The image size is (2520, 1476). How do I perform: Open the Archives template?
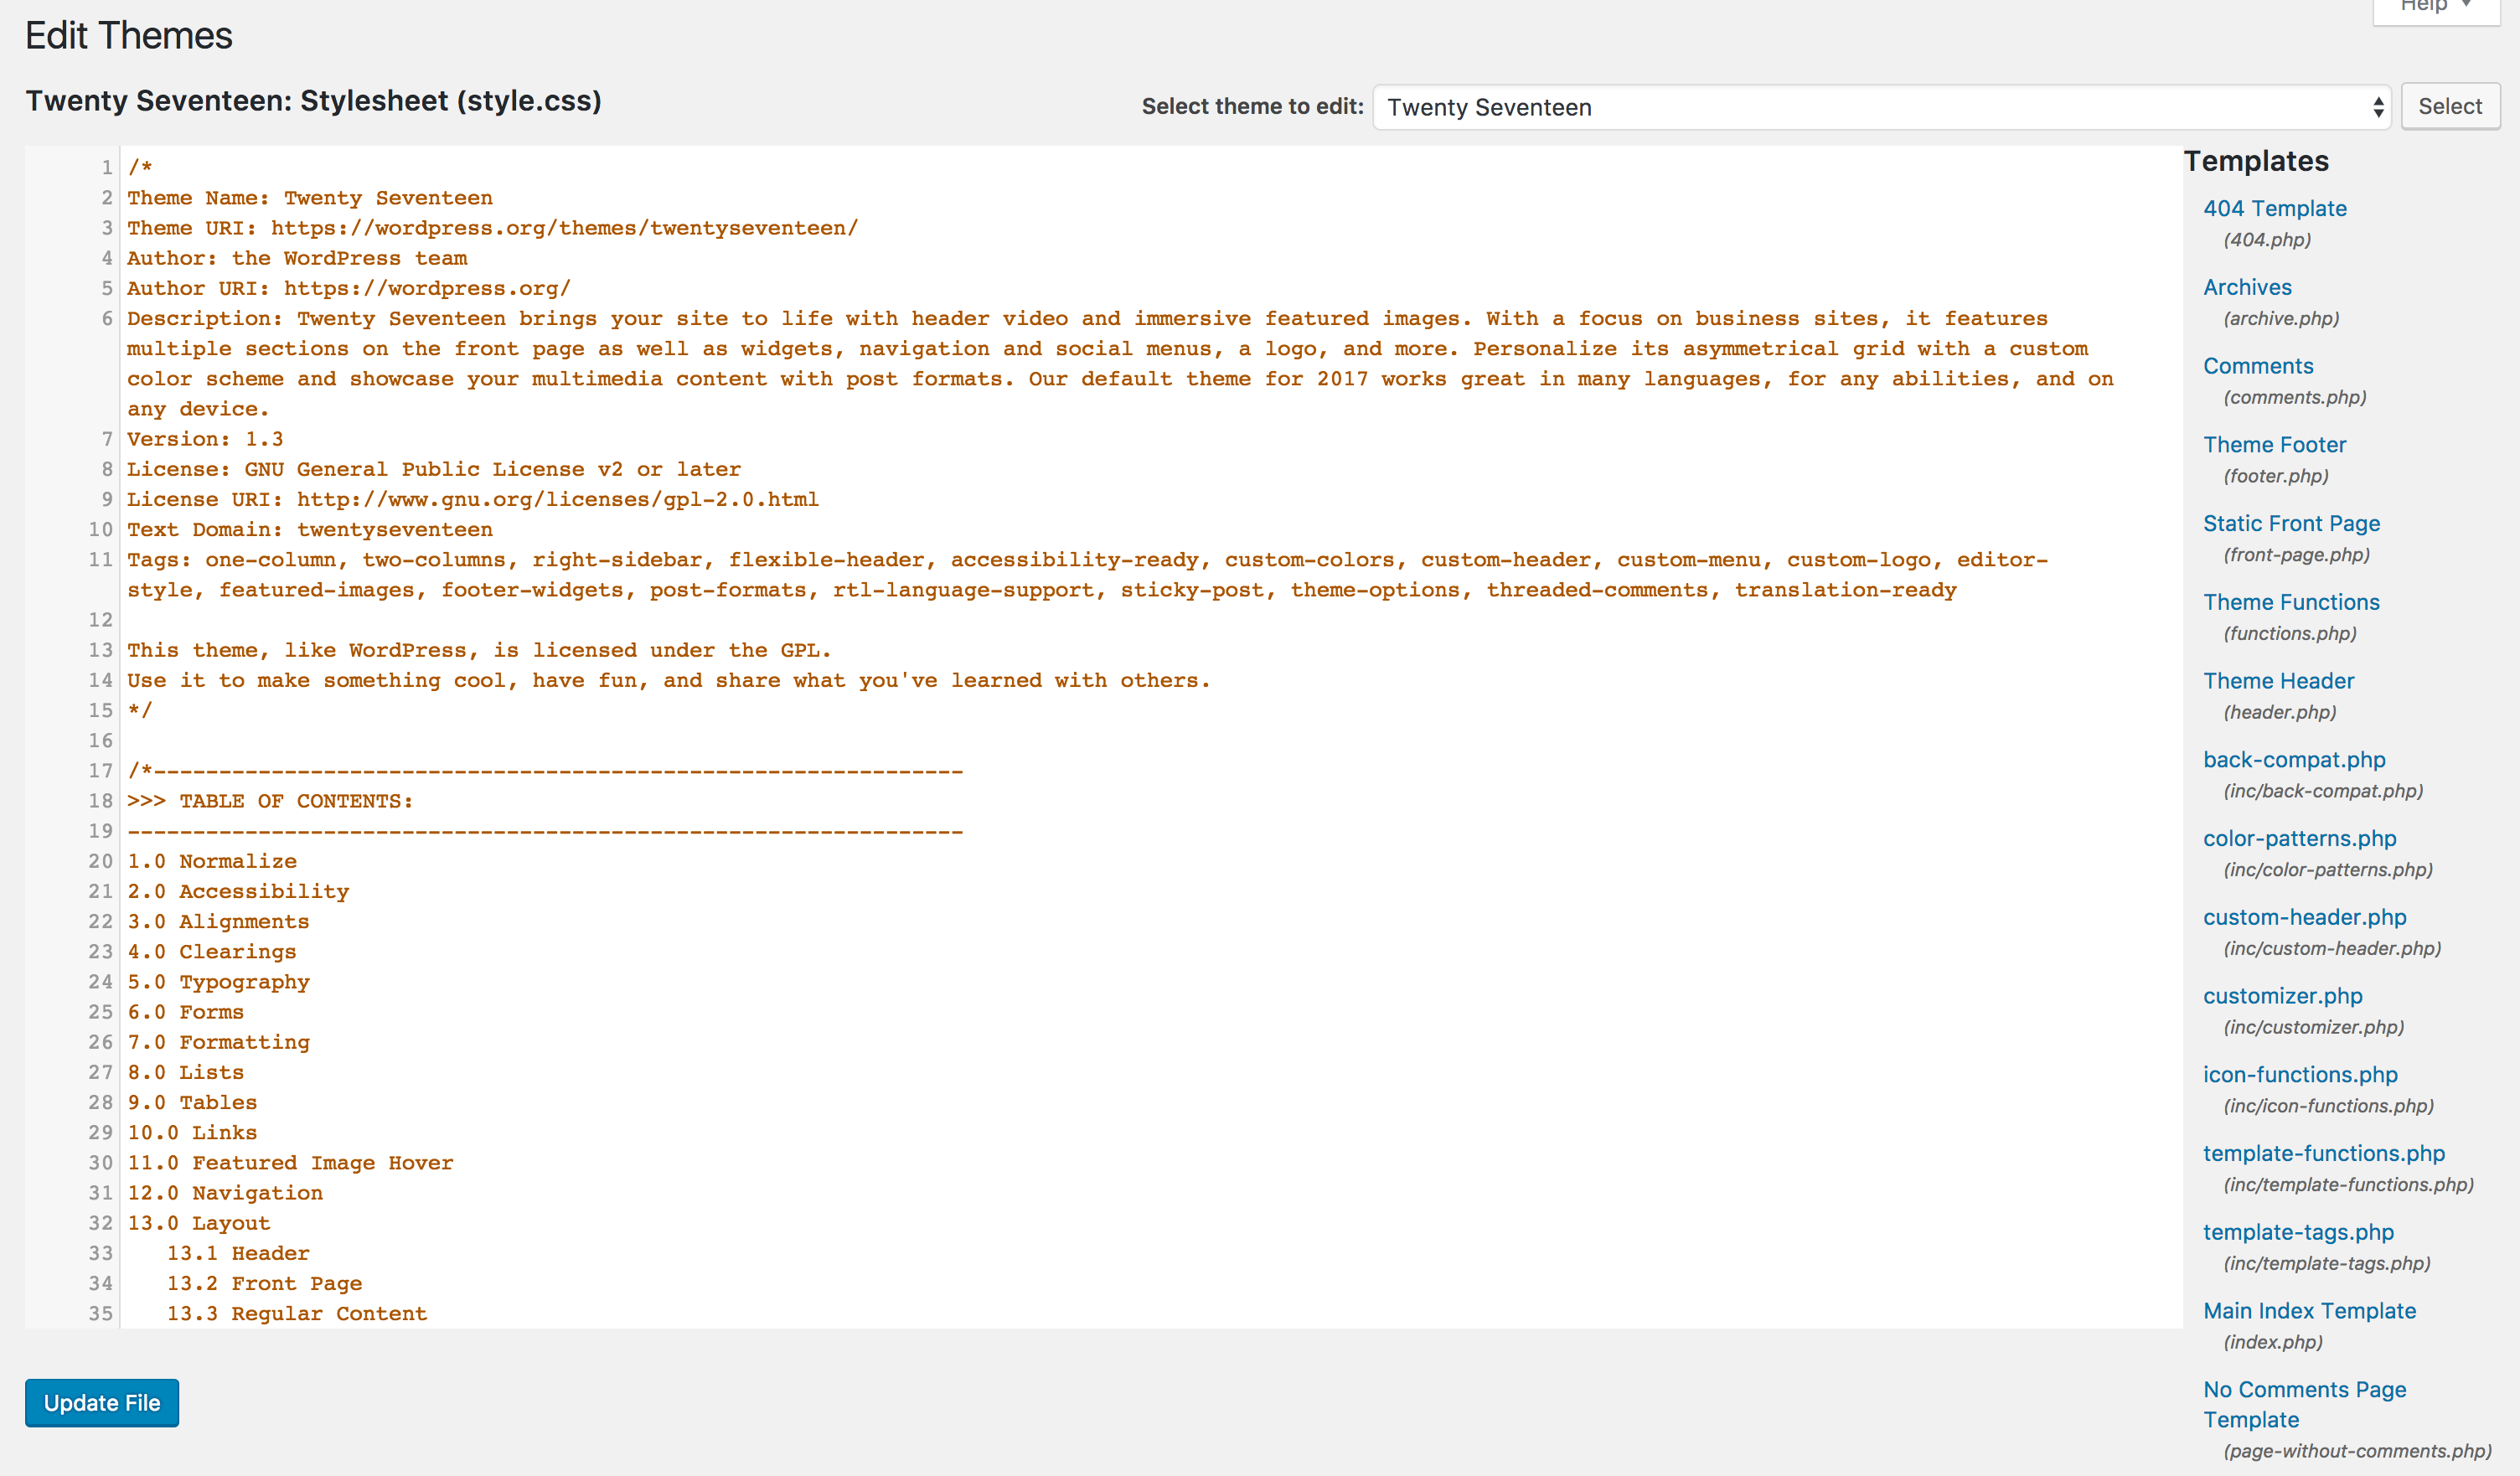click(x=2247, y=287)
